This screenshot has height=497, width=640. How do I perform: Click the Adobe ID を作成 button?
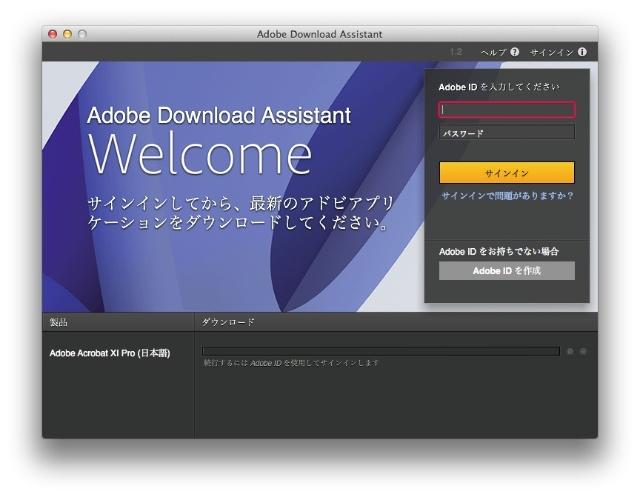[x=507, y=271]
